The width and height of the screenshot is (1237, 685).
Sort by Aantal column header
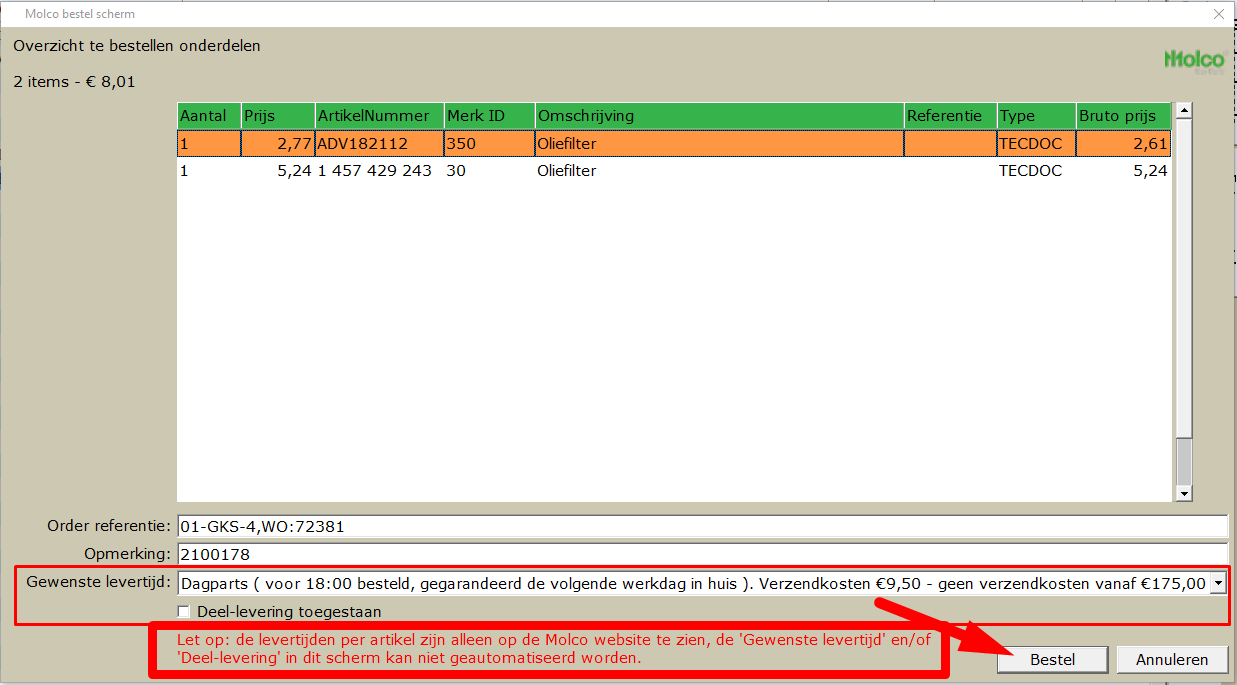pyautogui.click(x=209, y=116)
